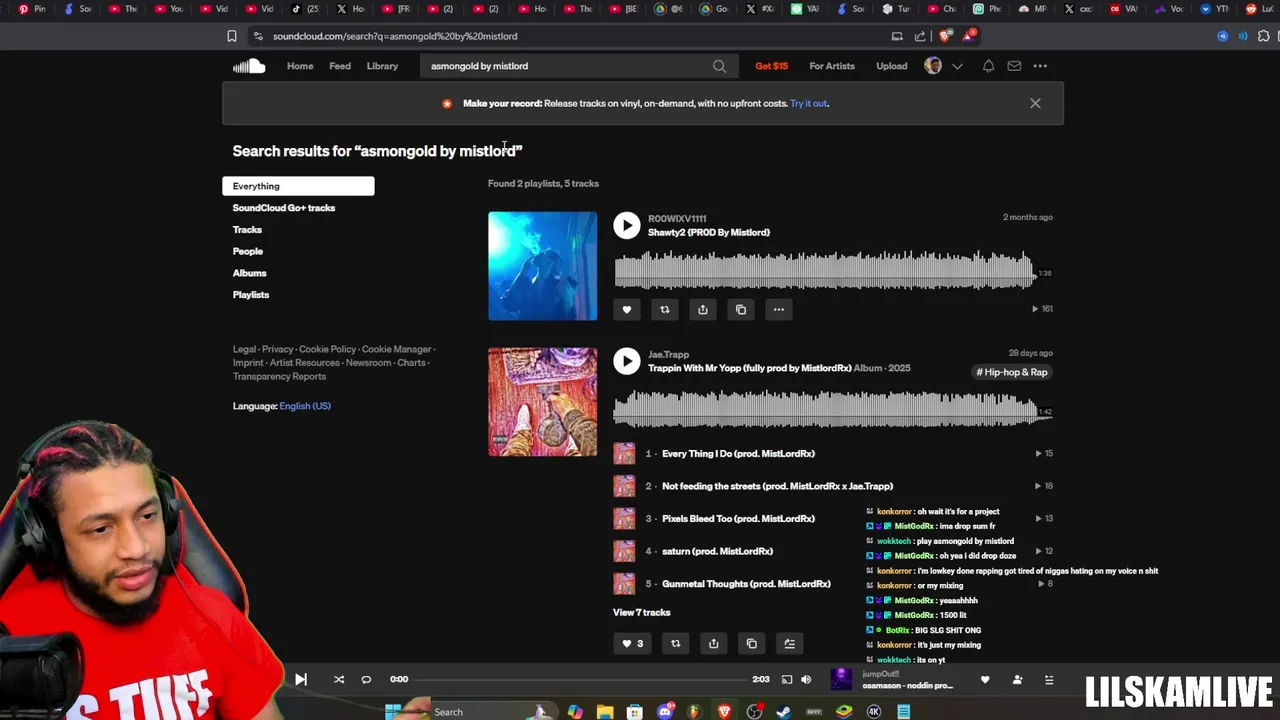
Task: Open Brave Shields icon in address bar
Action: (945, 36)
